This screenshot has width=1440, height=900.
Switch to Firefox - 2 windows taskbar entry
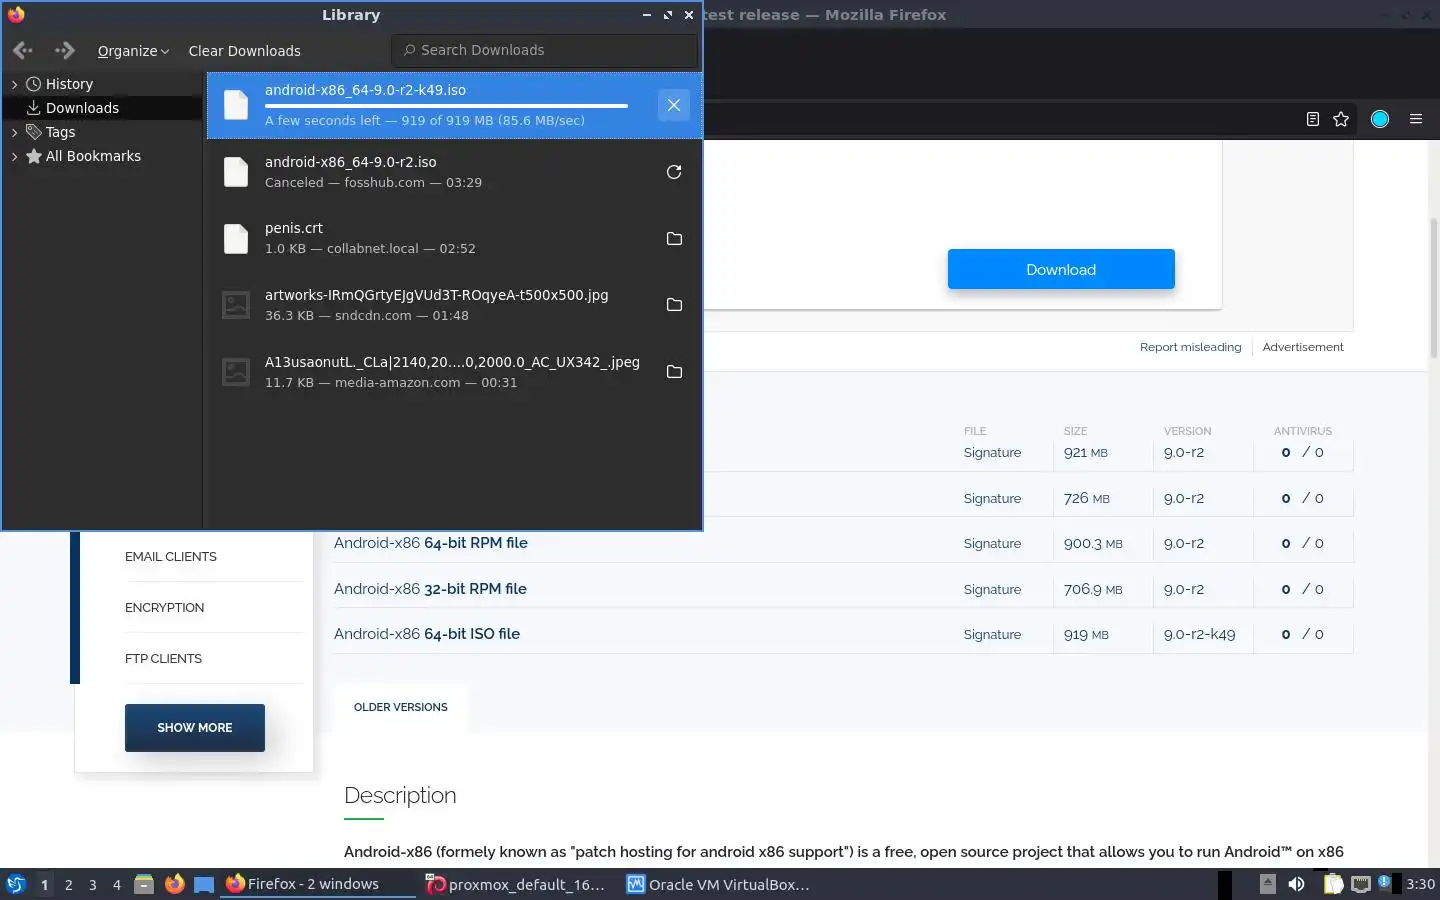tap(318, 884)
